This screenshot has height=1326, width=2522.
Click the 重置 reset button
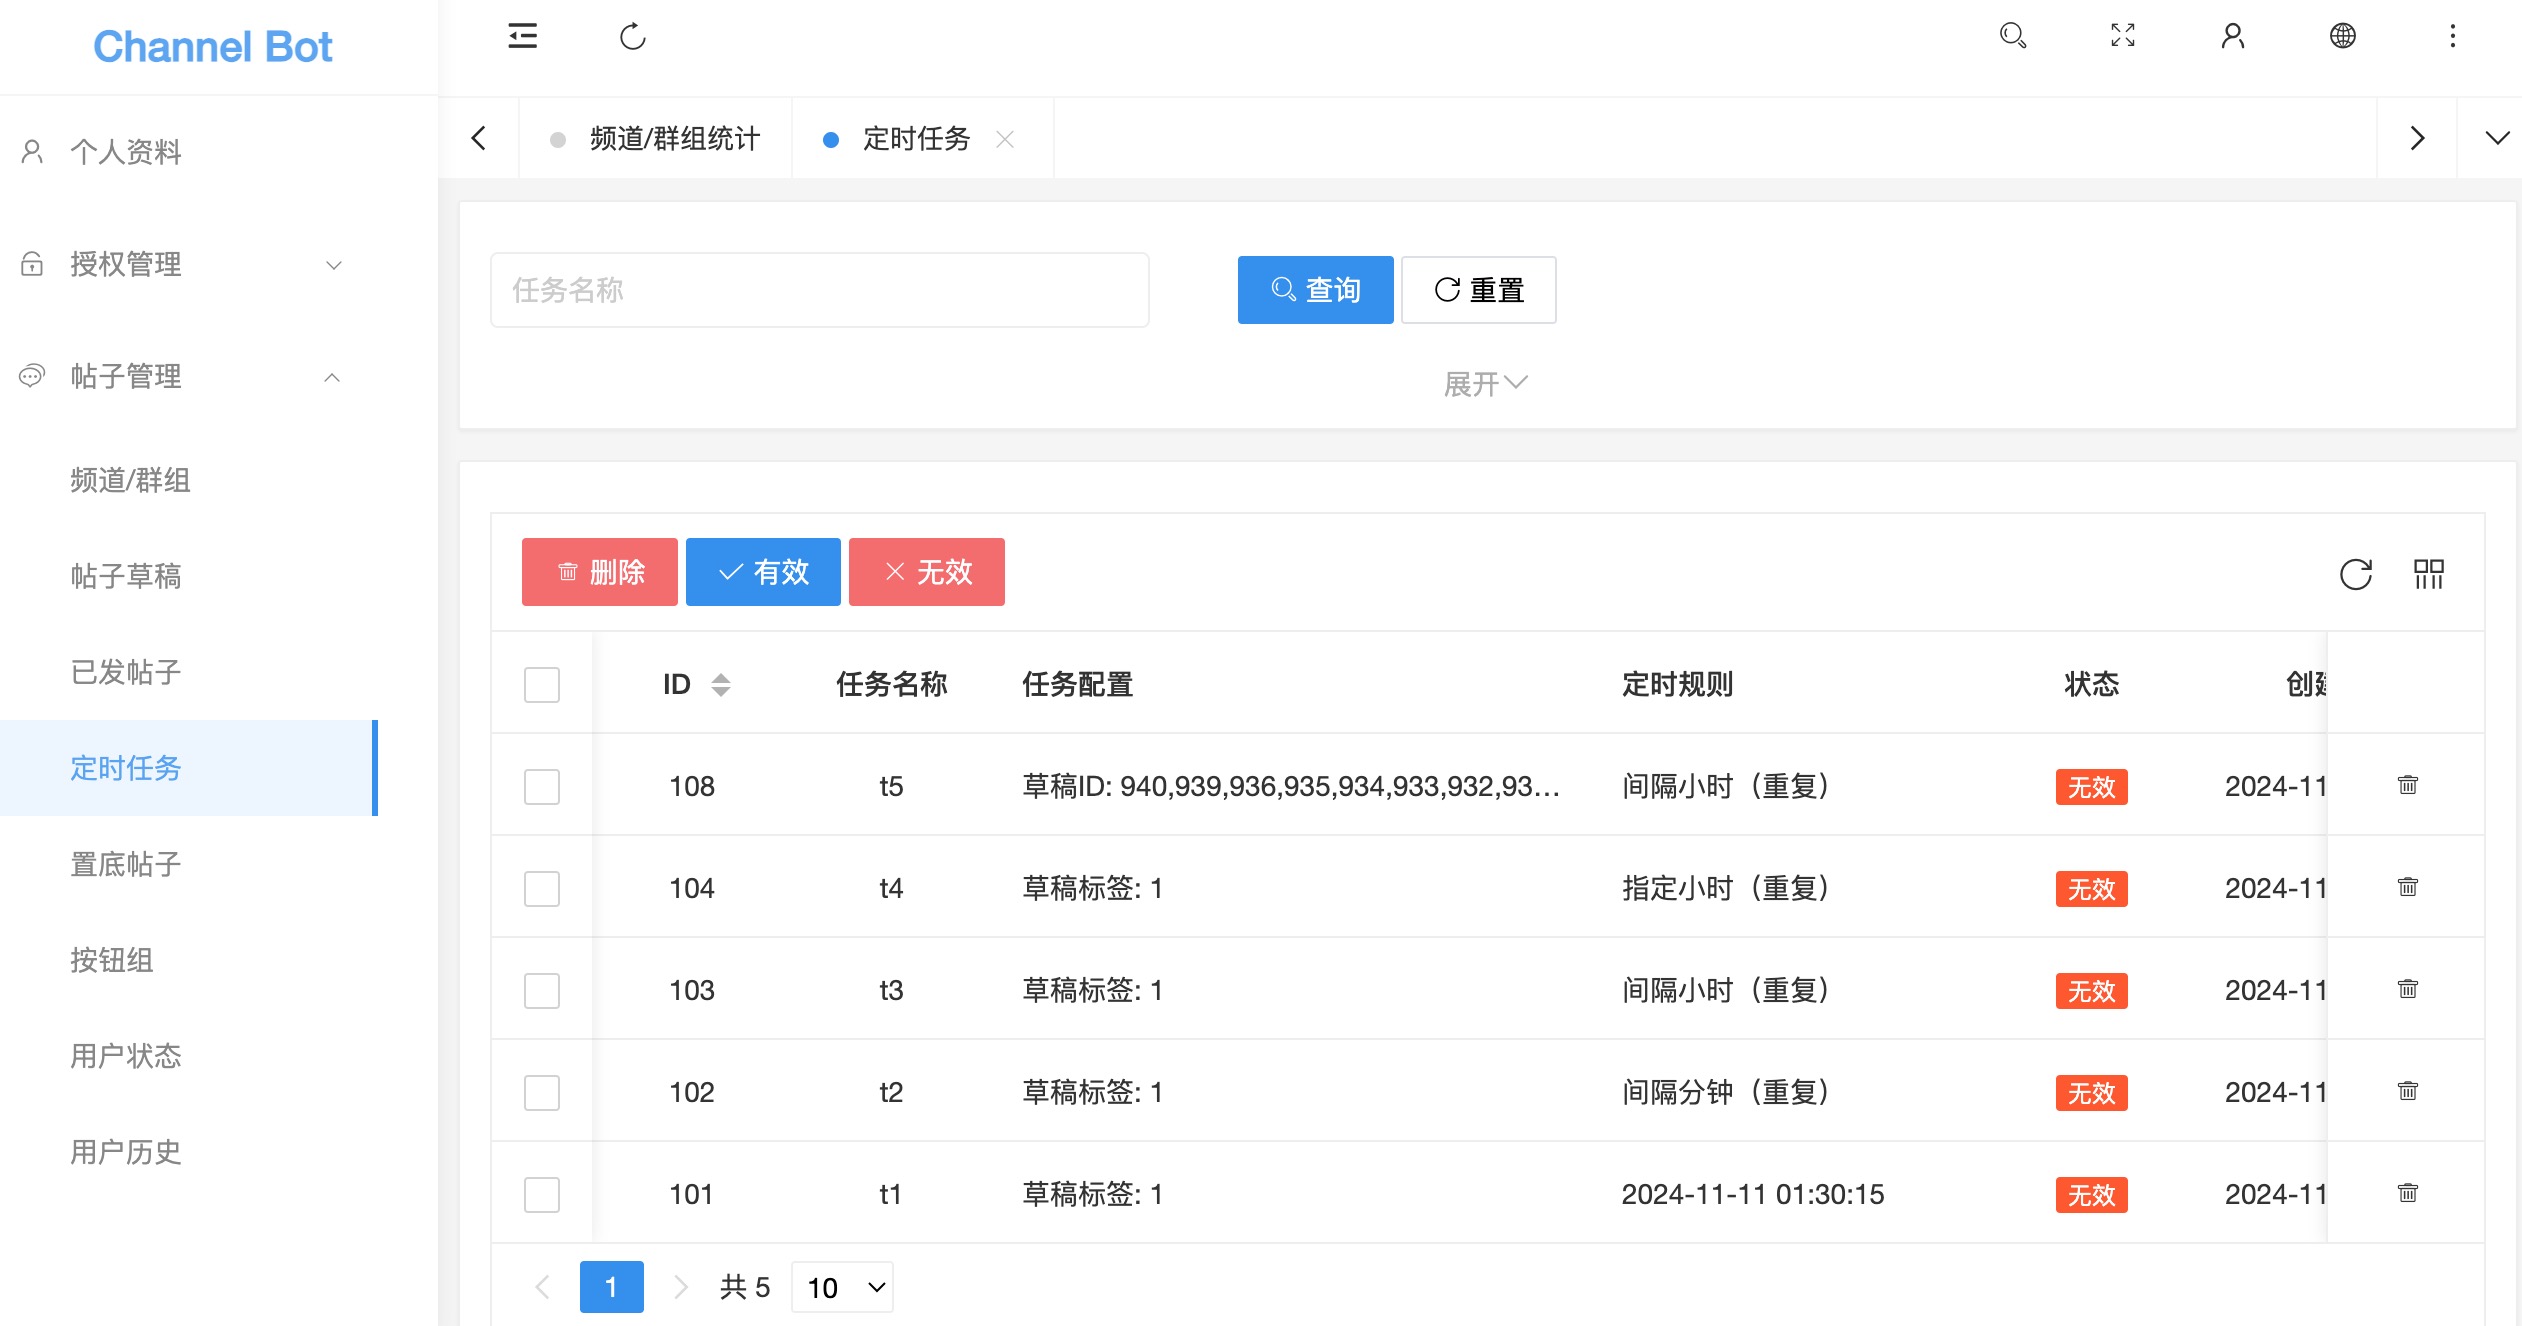click(1478, 290)
